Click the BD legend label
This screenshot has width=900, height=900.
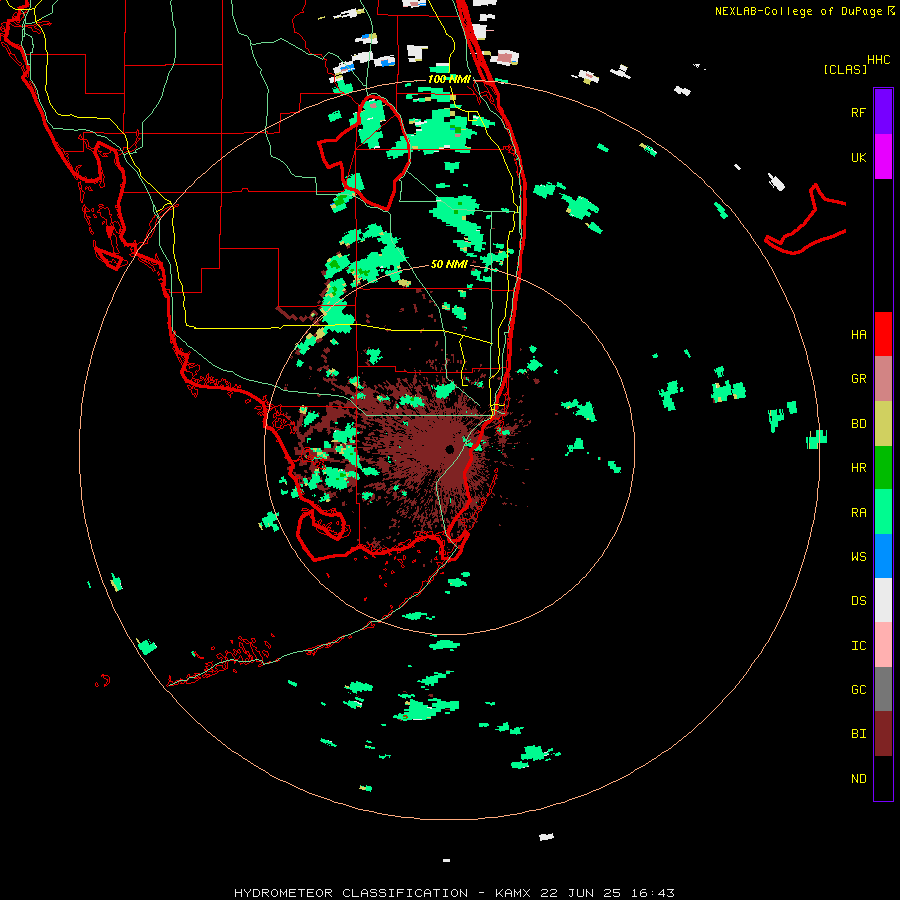tap(858, 424)
